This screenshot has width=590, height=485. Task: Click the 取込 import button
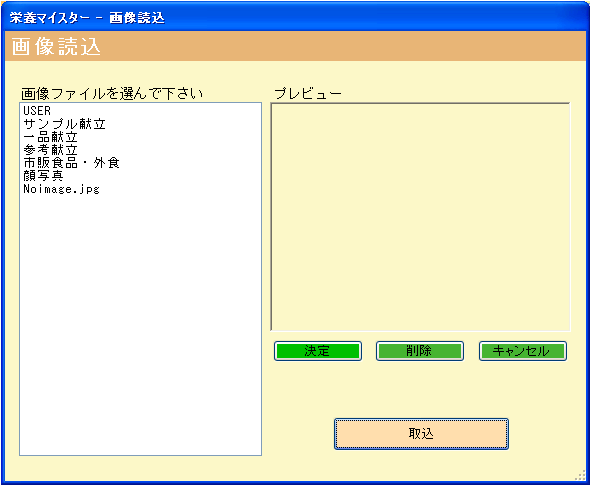(421, 434)
